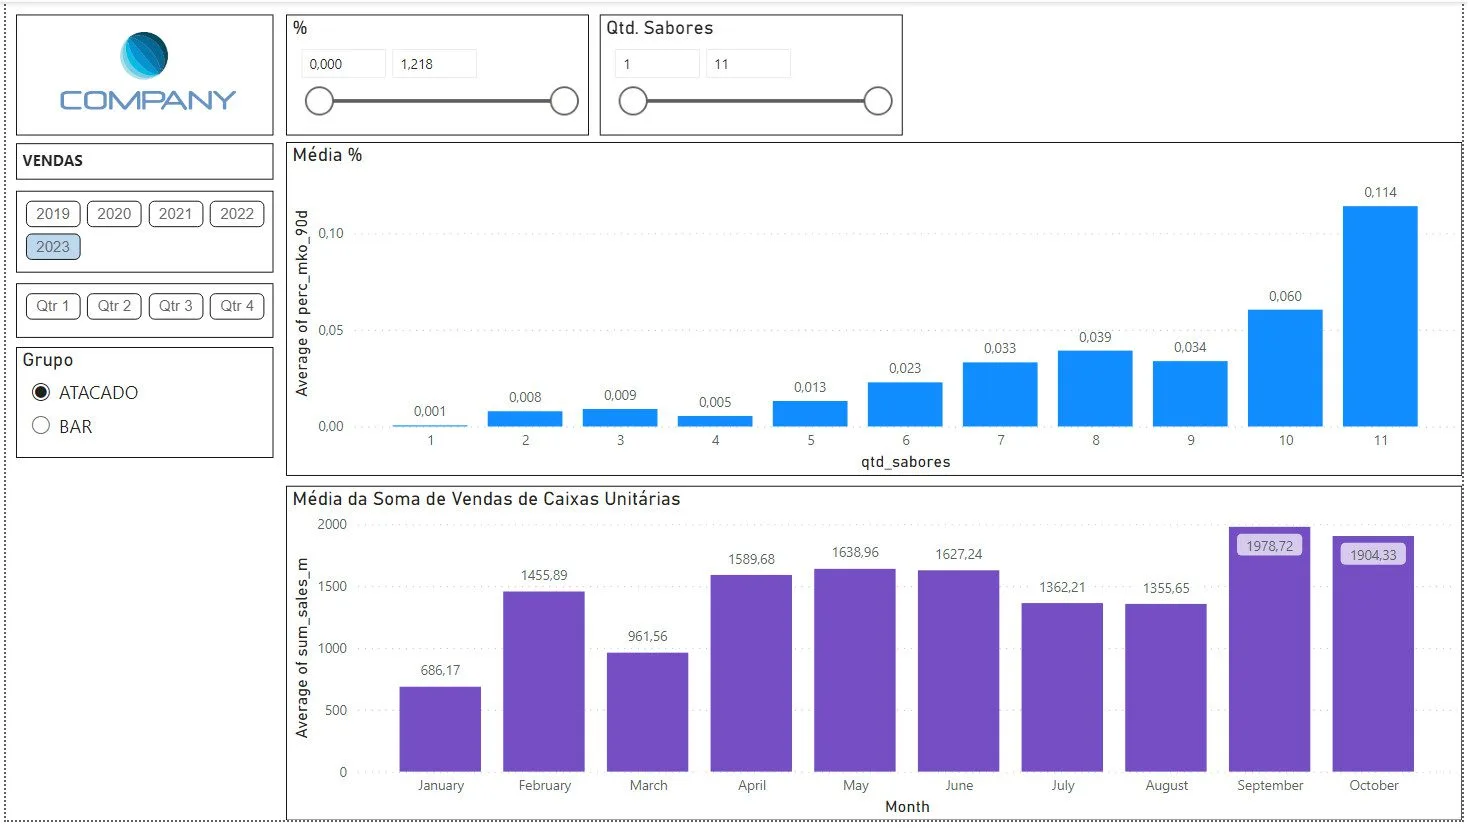Switch Grupo to the BAR option
The height and width of the screenshot is (829, 1468).
click(41, 426)
